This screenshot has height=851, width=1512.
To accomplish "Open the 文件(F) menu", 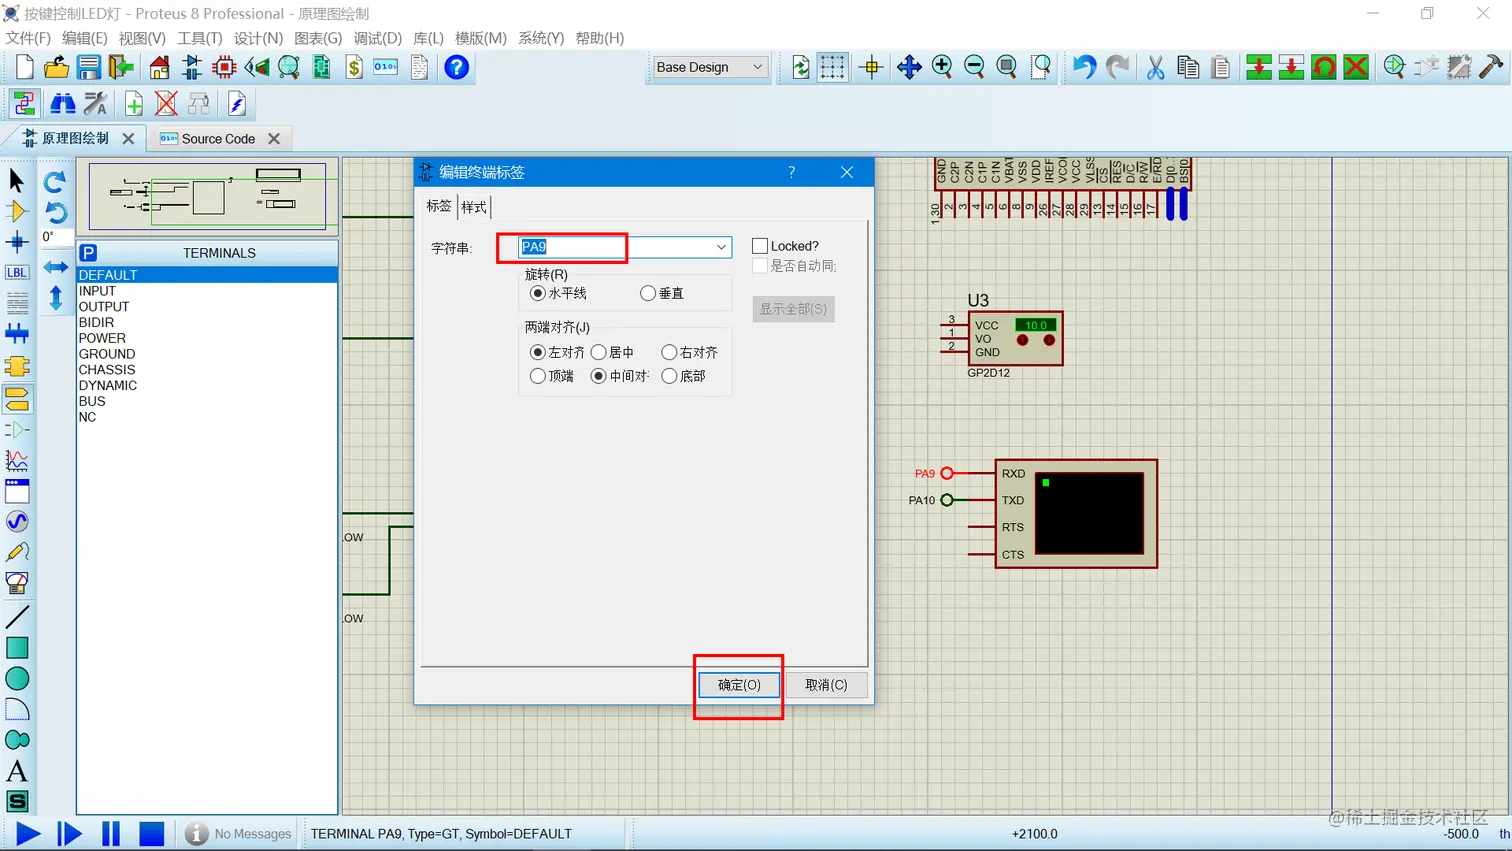I will point(28,38).
